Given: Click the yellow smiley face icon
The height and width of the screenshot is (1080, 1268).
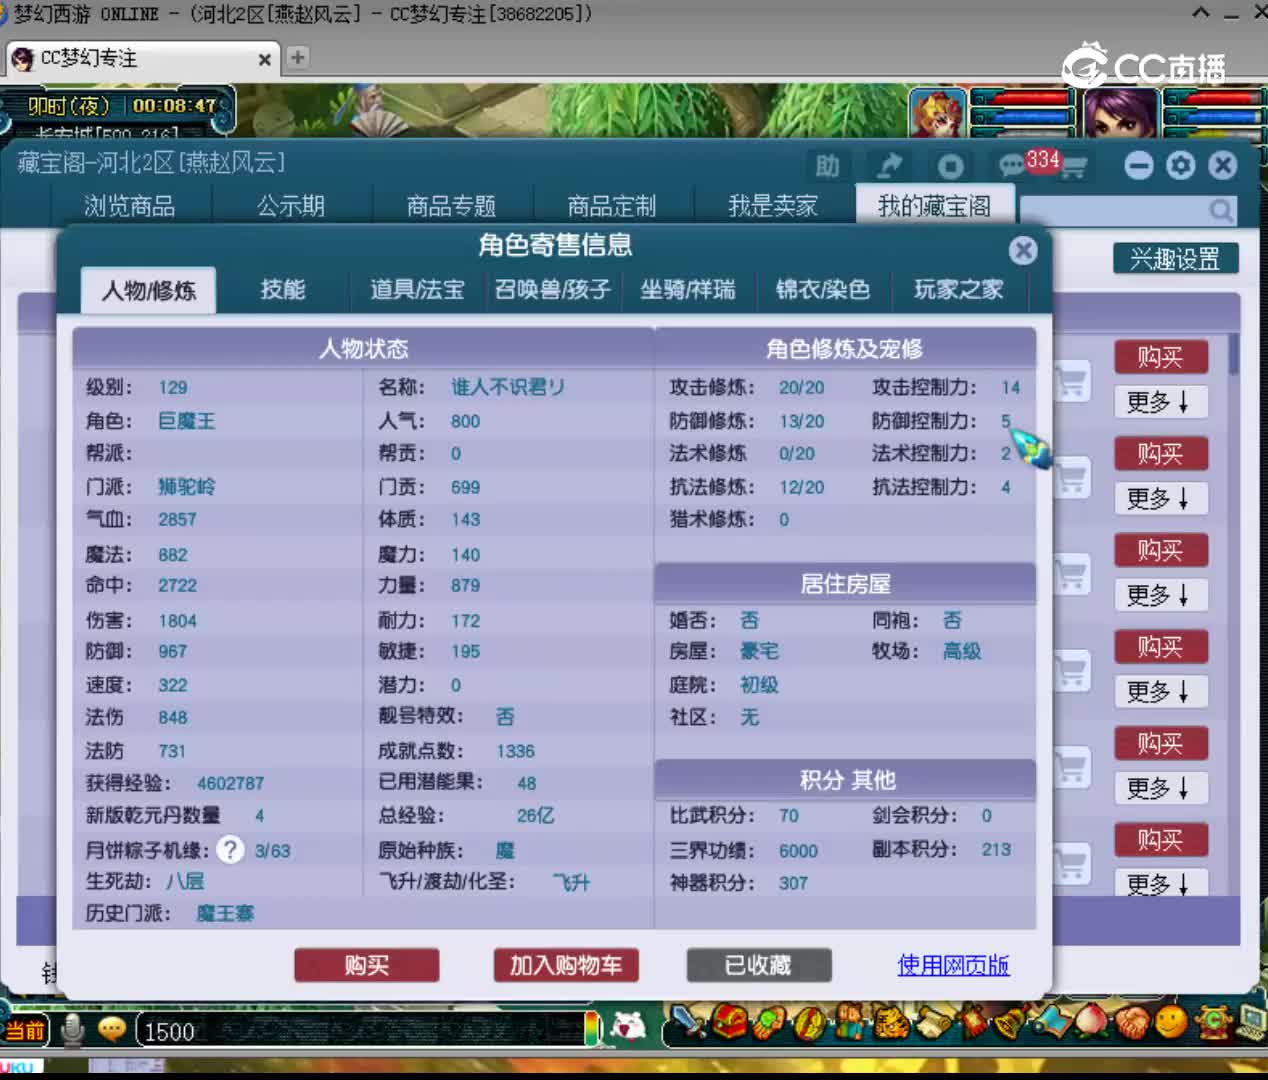Looking at the screenshot, I should click(1172, 1023).
